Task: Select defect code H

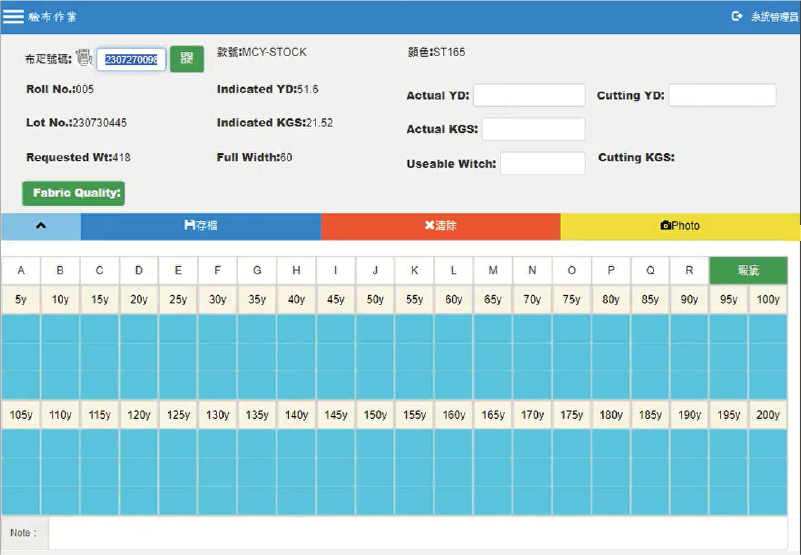Action: tap(296, 270)
